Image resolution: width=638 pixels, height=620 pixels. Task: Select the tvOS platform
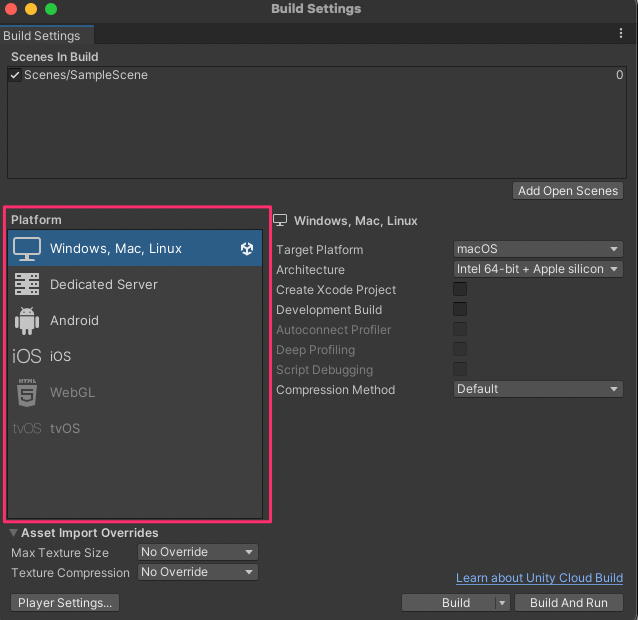135,428
